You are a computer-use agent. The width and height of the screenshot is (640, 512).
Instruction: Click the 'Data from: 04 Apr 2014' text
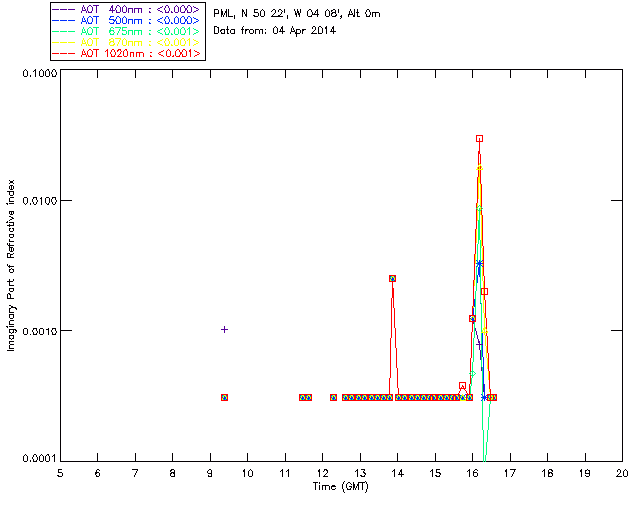274,31
